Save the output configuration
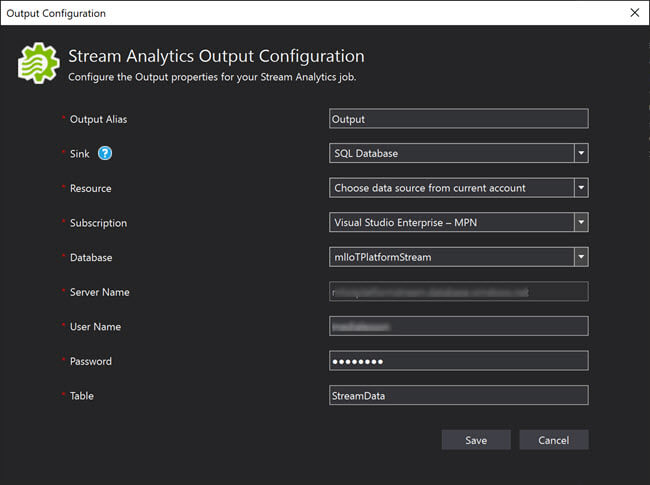650x485 pixels. click(476, 440)
